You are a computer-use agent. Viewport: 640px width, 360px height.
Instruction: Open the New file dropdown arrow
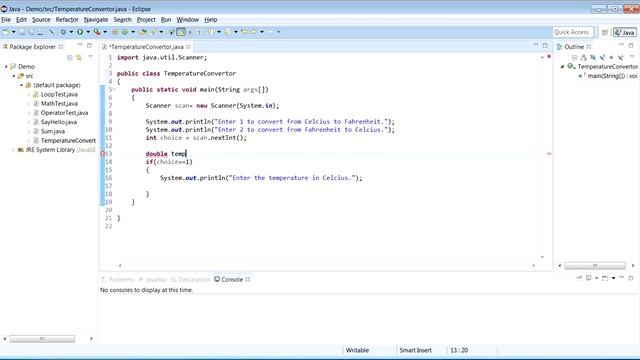[x=13, y=32]
